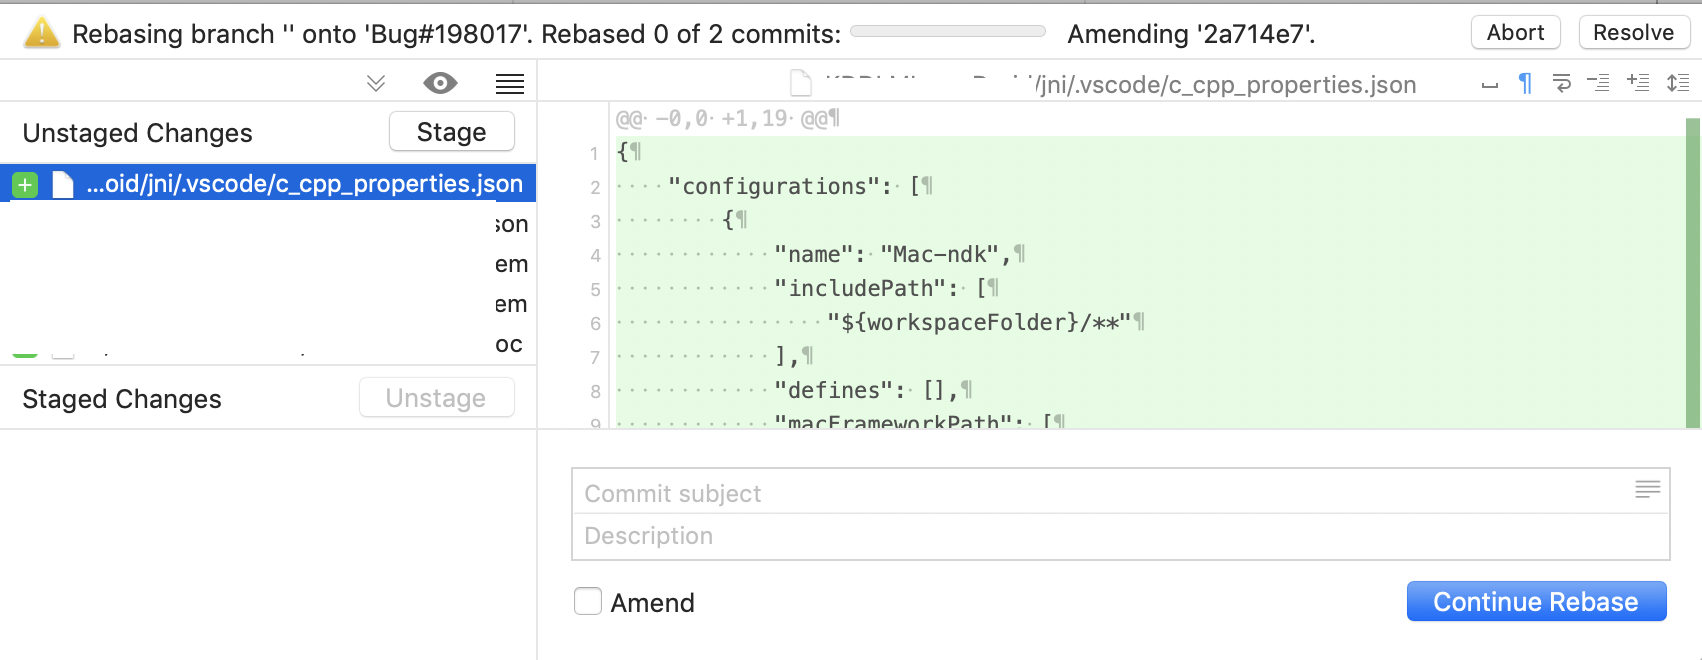Abort the rebase operation
The image size is (1702, 660).
click(x=1515, y=32)
